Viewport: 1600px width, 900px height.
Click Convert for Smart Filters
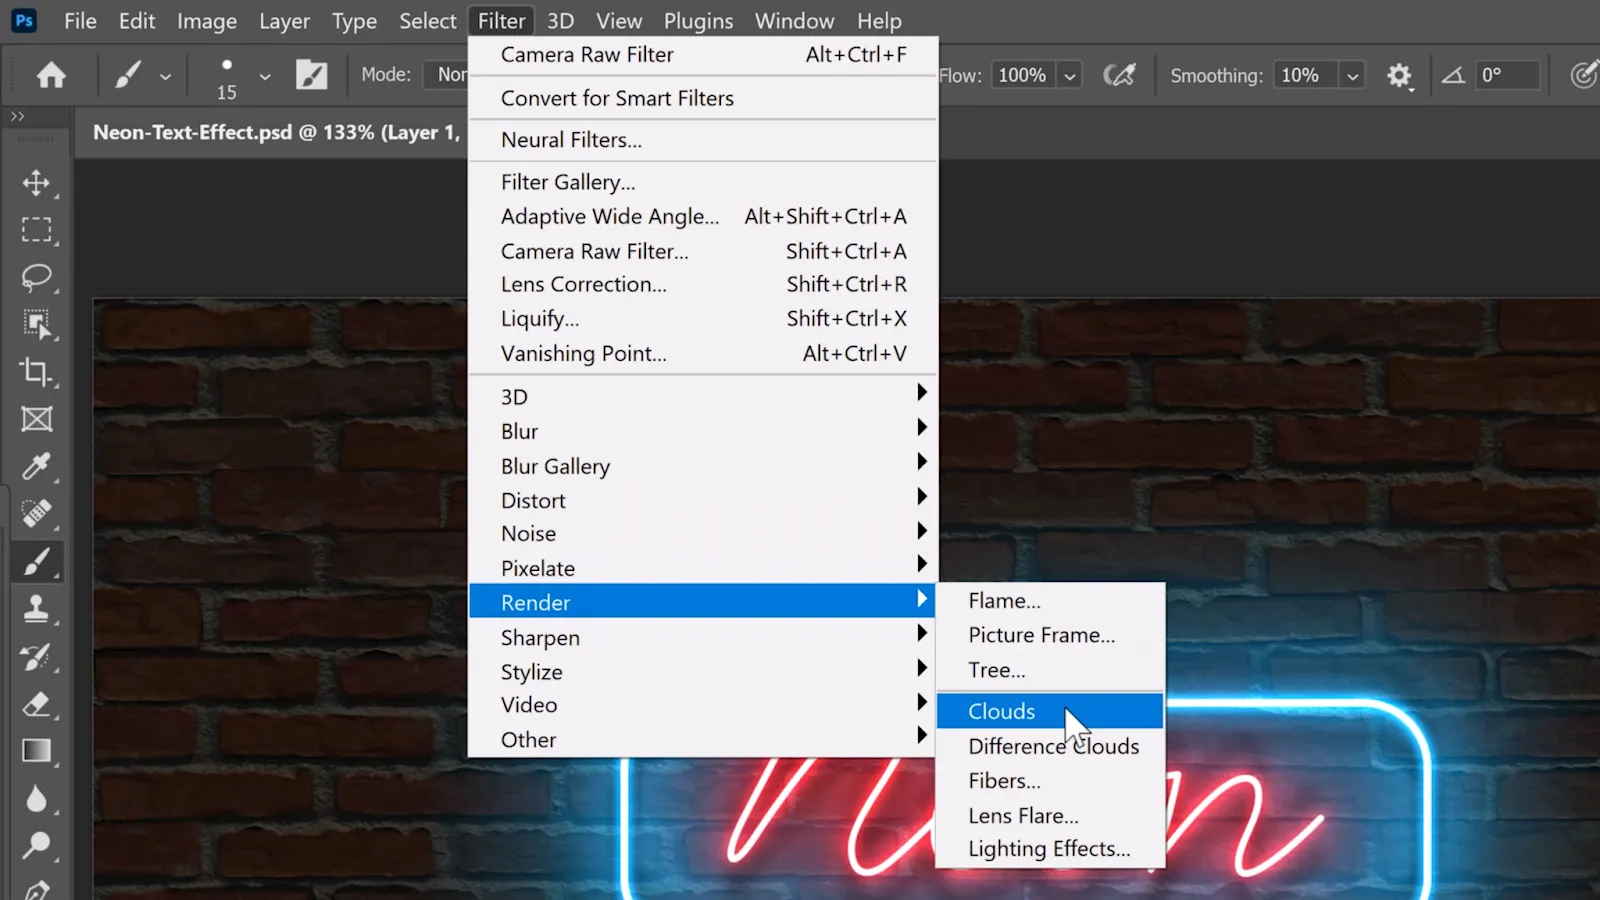pyautogui.click(x=617, y=98)
